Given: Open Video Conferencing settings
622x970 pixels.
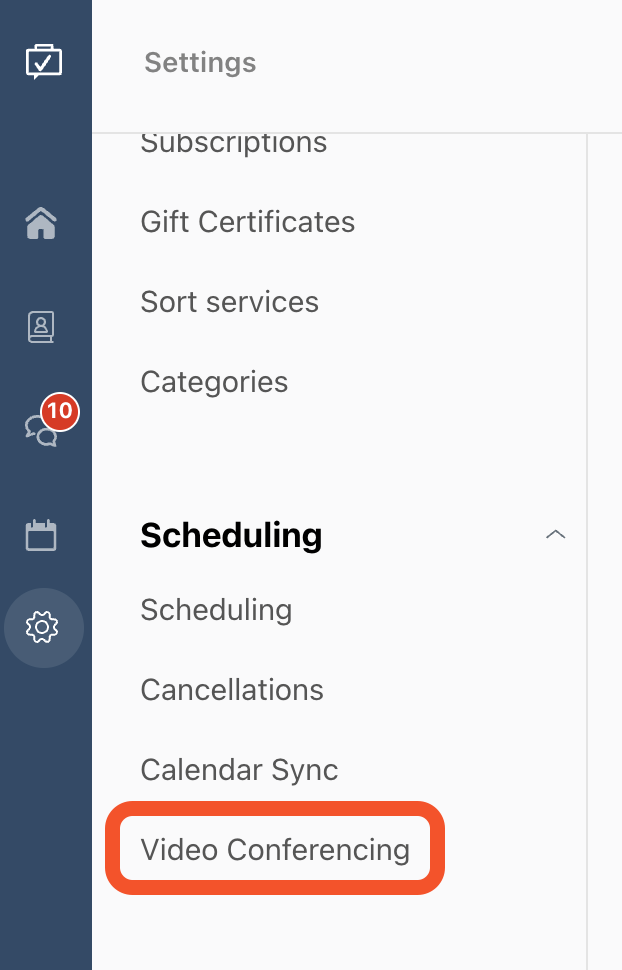Looking at the screenshot, I should (275, 850).
